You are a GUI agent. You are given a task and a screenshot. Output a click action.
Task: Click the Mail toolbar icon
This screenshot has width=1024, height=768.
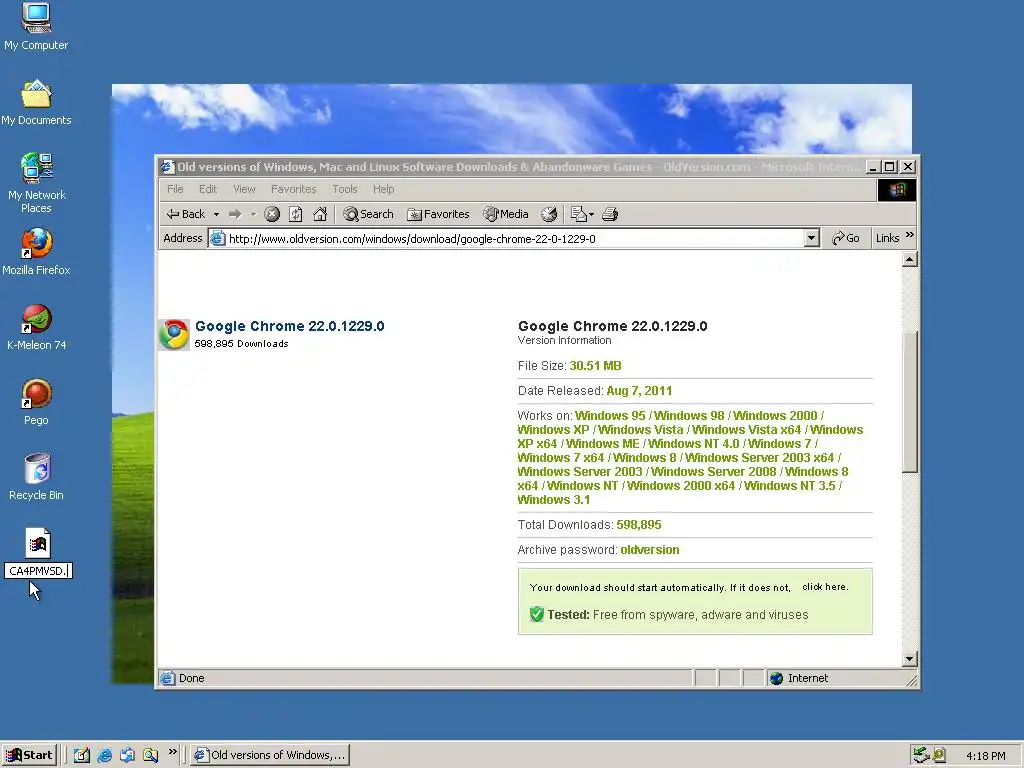point(579,214)
